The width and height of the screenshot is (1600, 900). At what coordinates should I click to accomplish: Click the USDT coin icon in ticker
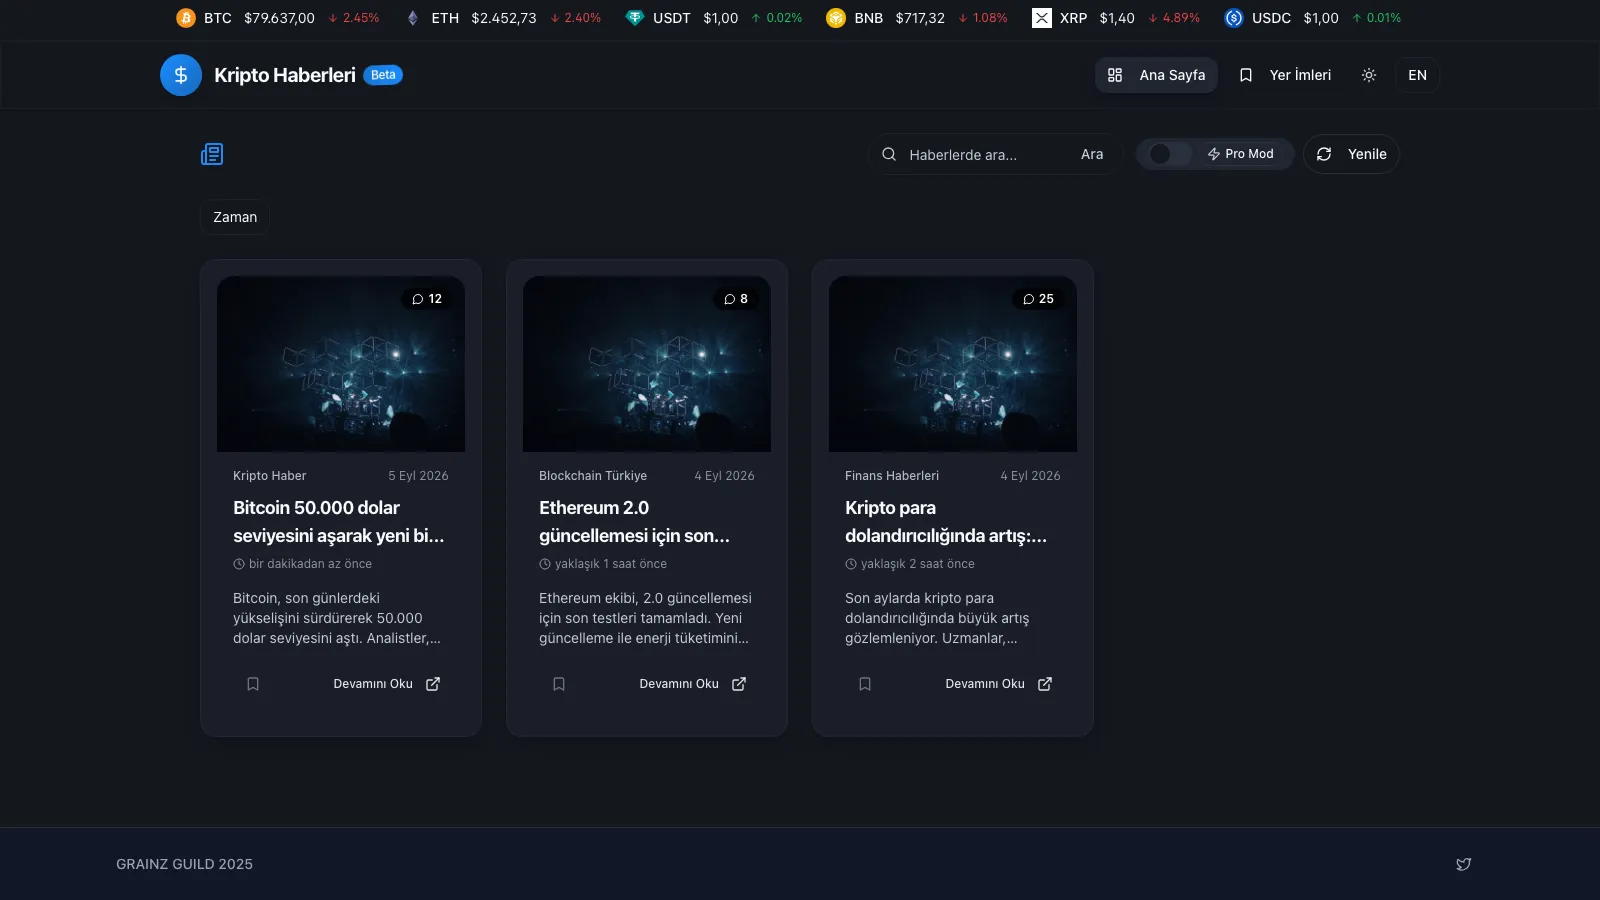(635, 18)
